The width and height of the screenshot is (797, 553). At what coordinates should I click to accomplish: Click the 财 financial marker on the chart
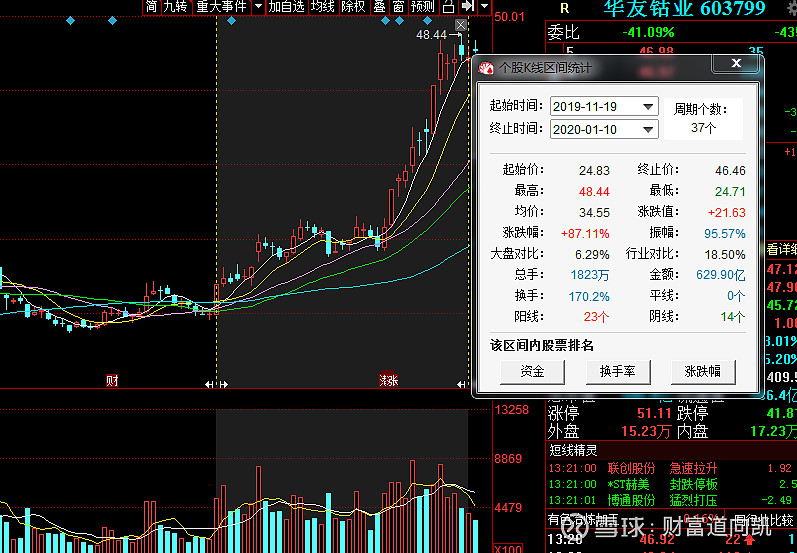tap(112, 381)
